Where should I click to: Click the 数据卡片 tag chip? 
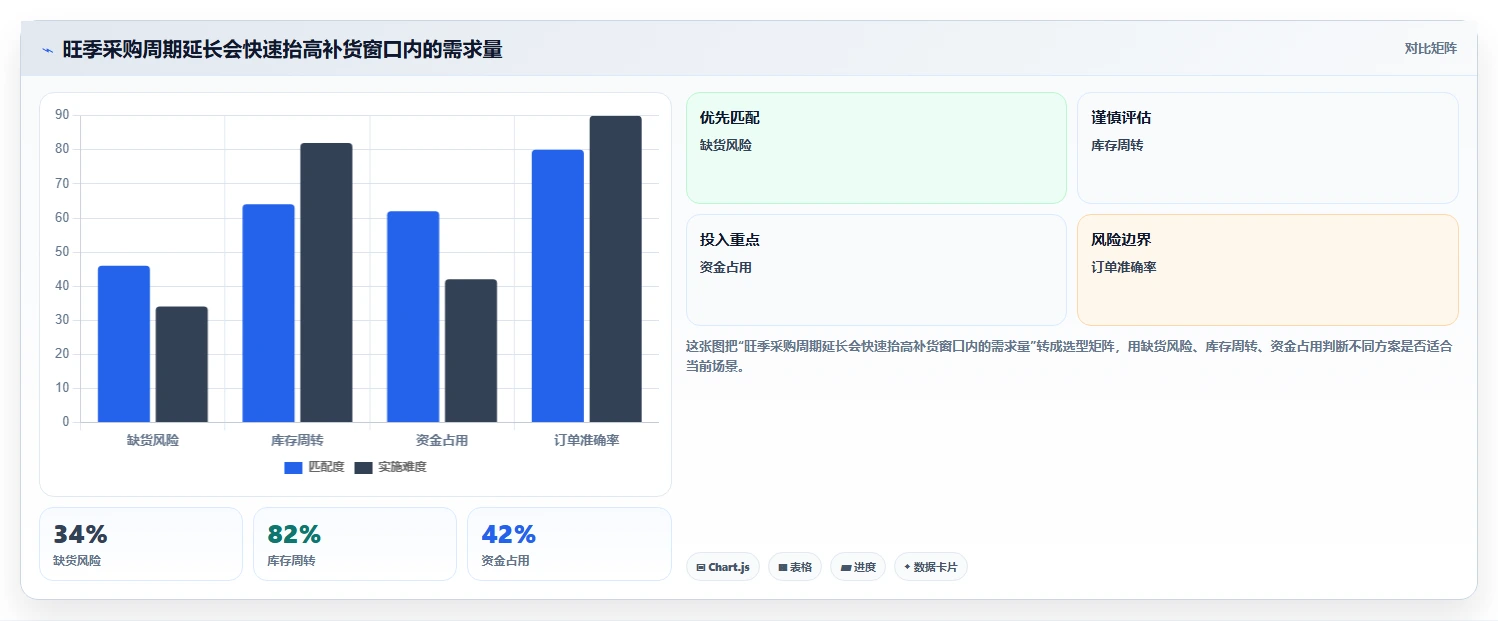pyautogui.click(x=931, y=567)
